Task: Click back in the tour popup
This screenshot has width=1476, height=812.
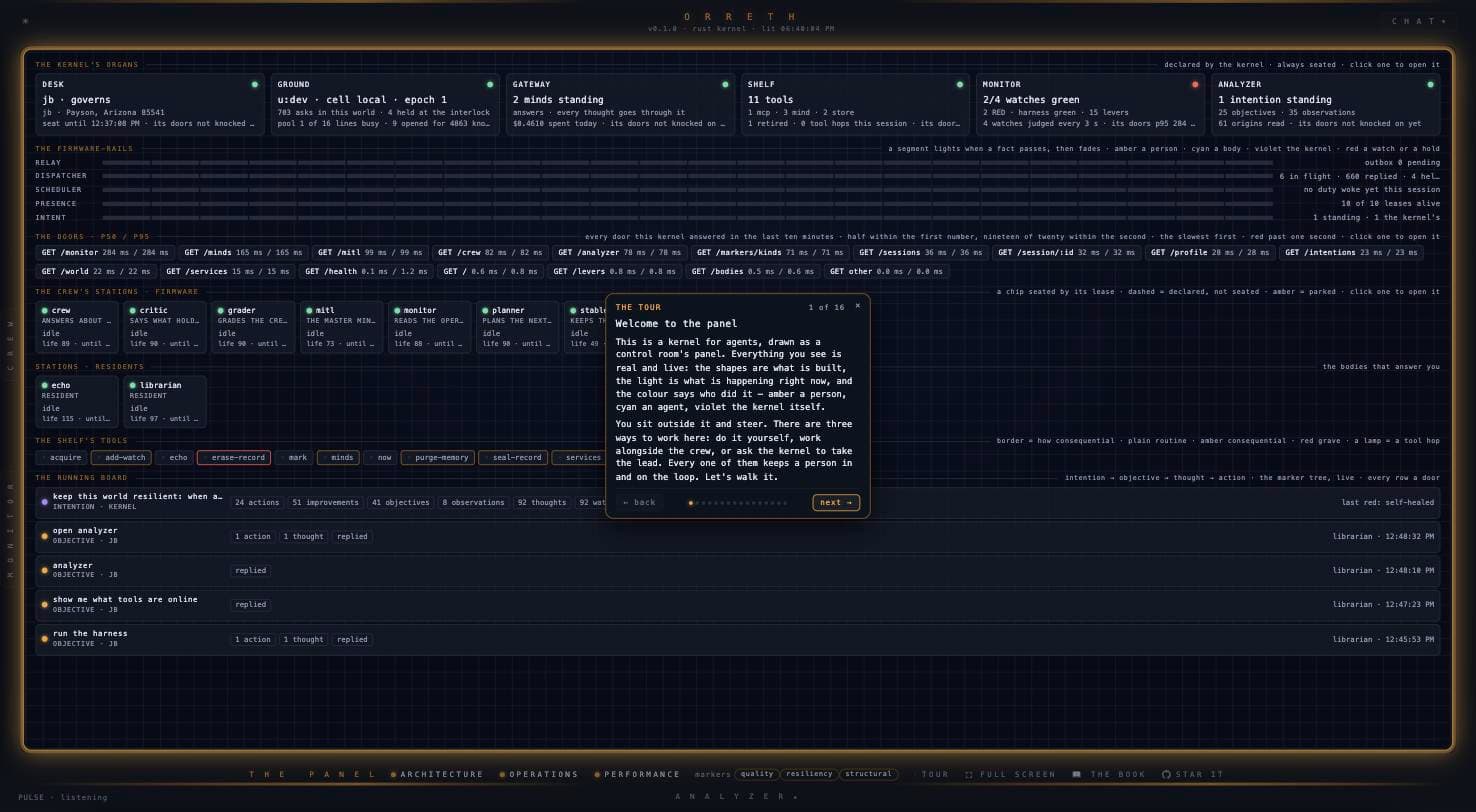Action: click(x=639, y=502)
